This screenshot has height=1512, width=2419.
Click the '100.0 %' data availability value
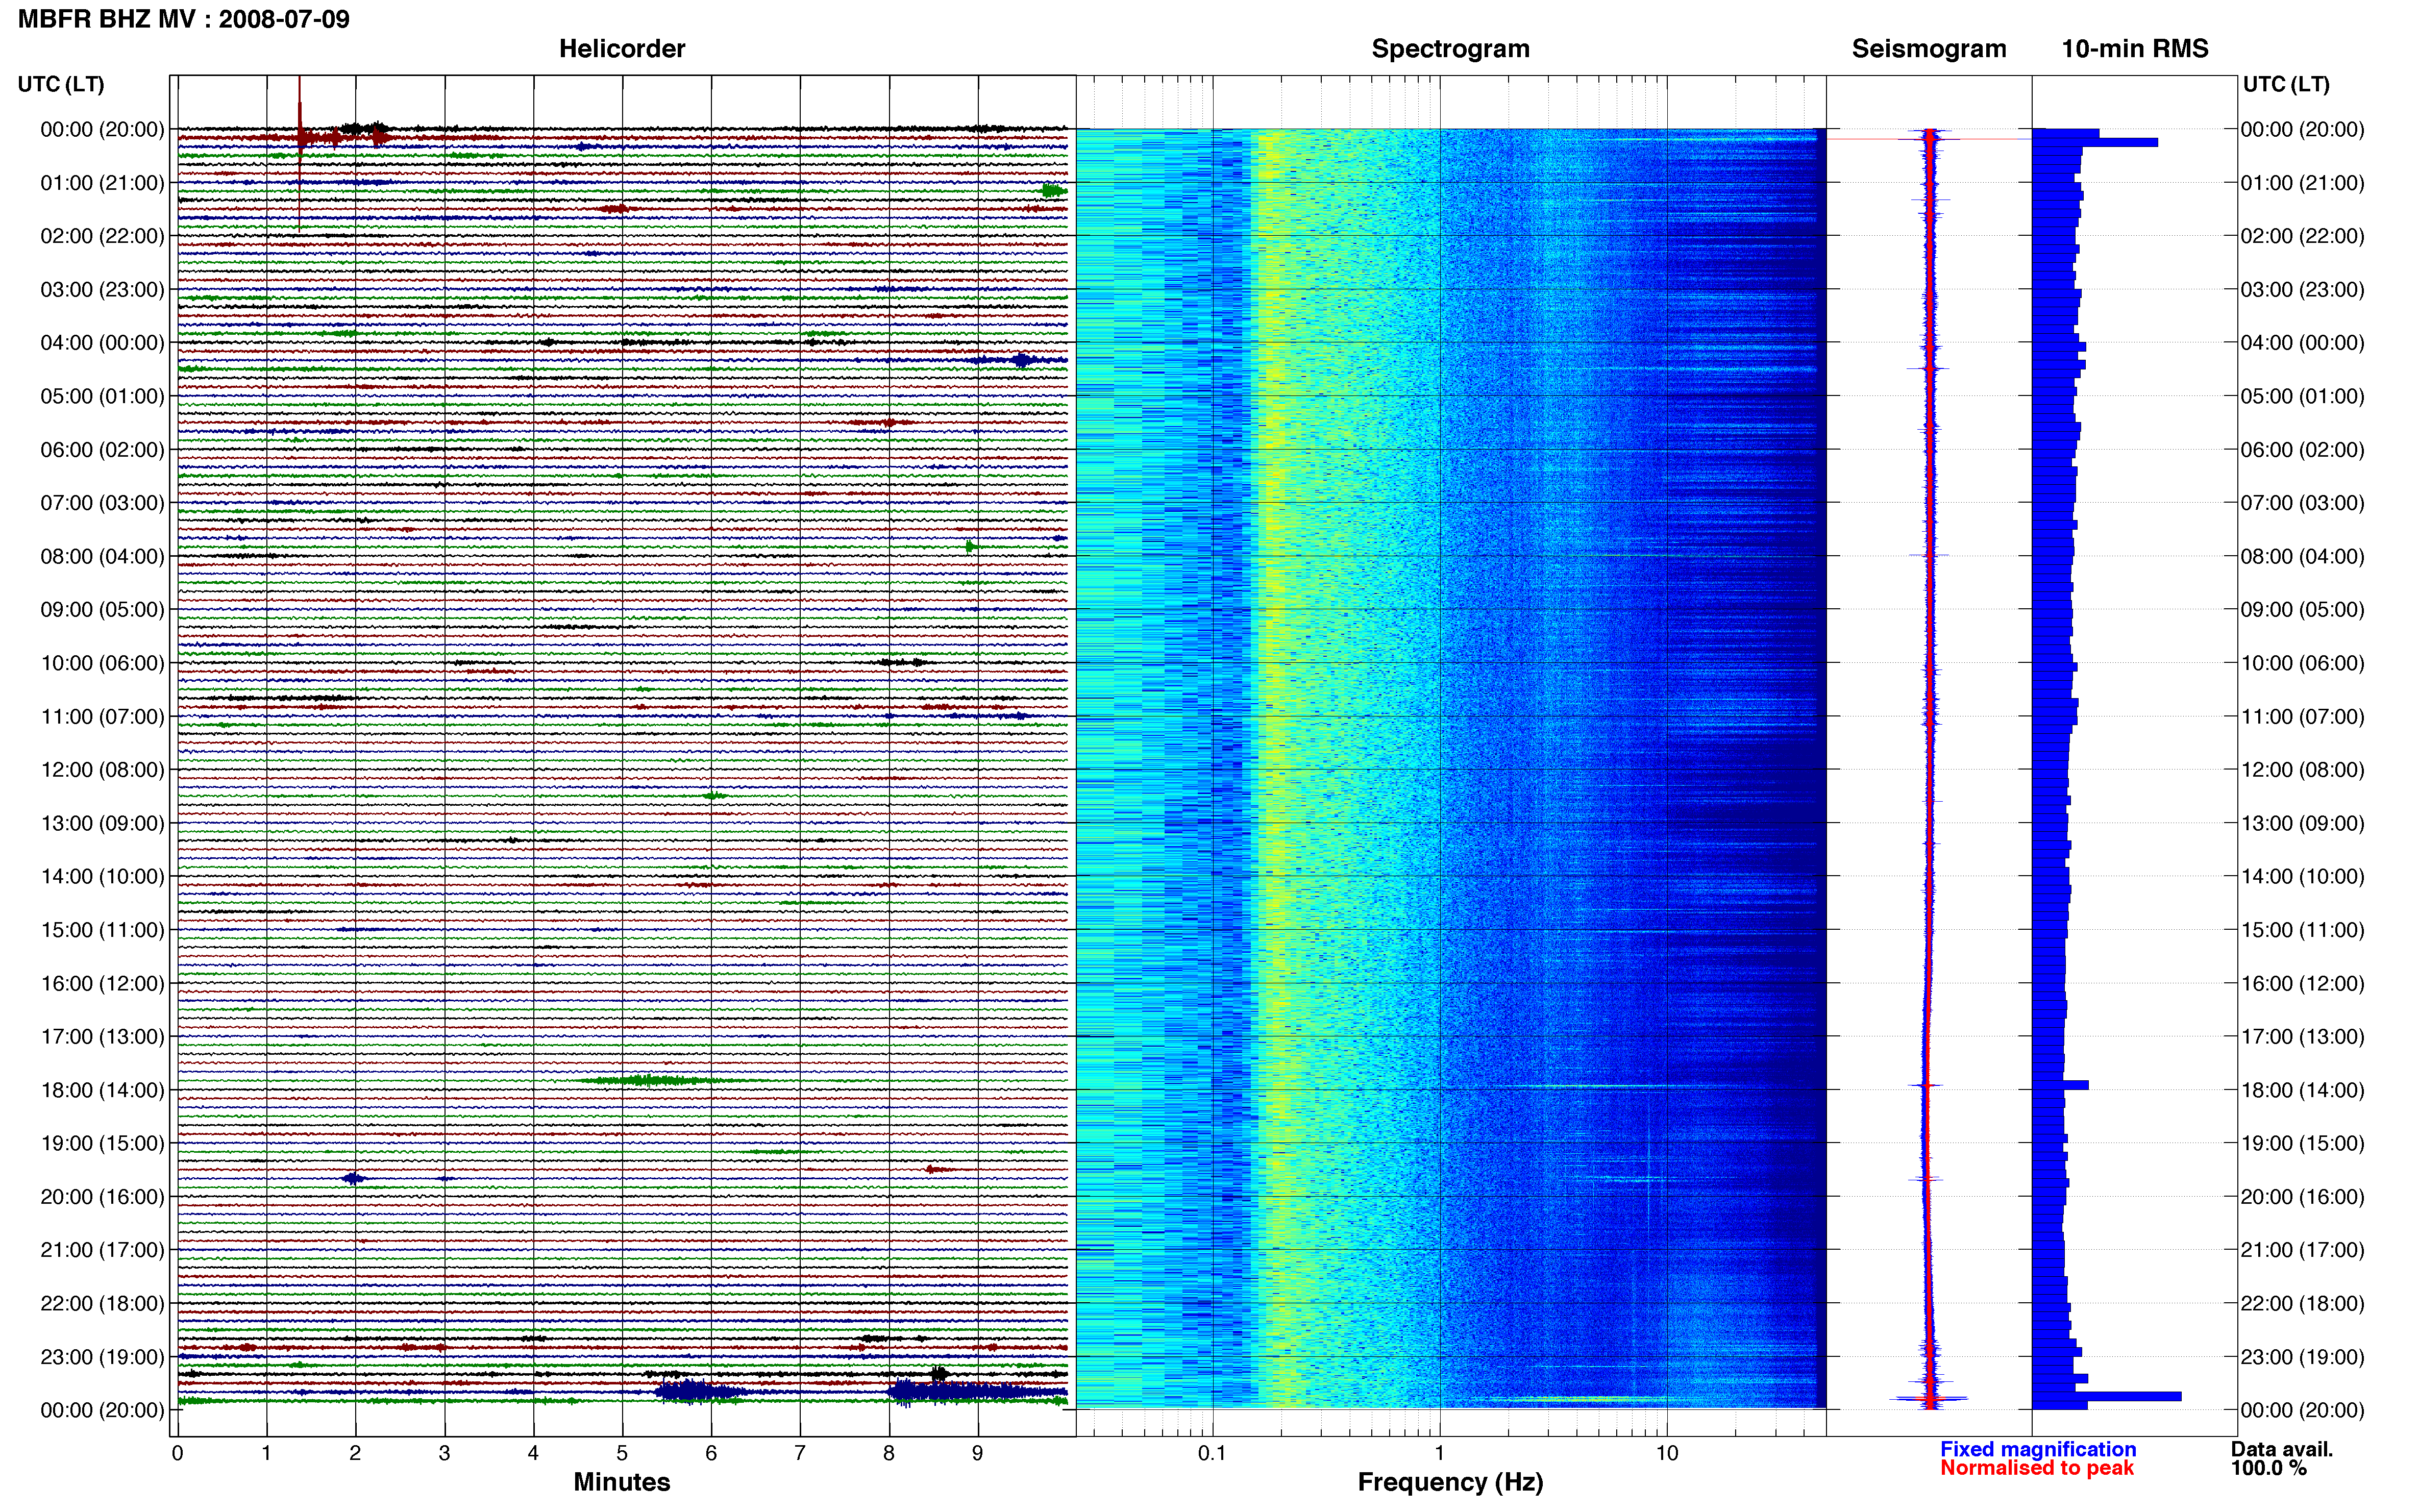[x=2268, y=1468]
